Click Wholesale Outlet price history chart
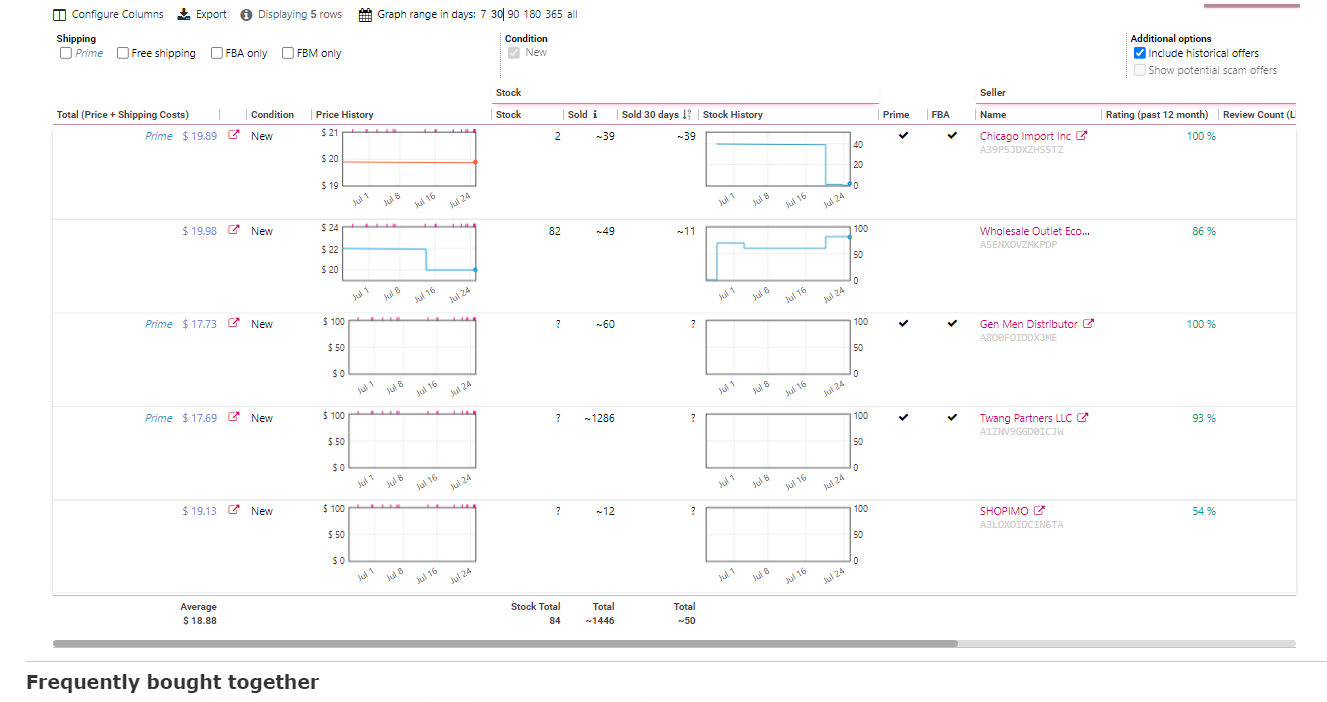1327x702 pixels. point(411,254)
